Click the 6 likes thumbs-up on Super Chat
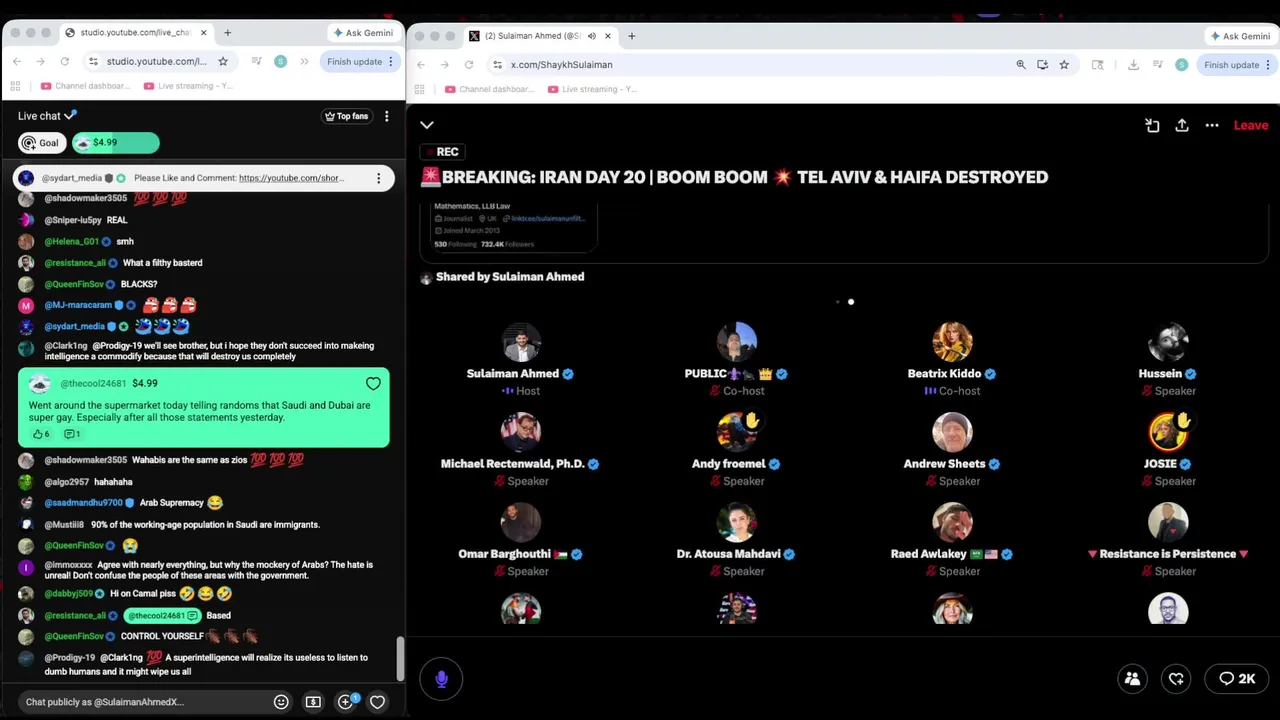The height and width of the screenshot is (720, 1280). [40, 434]
